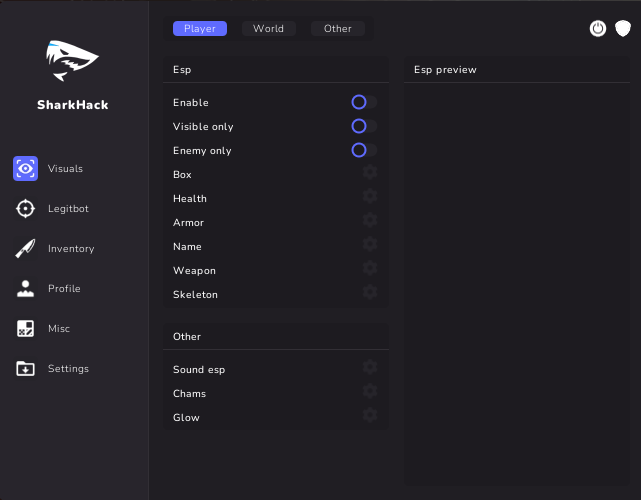Click the SharkHack shark logo

click(x=72, y=61)
